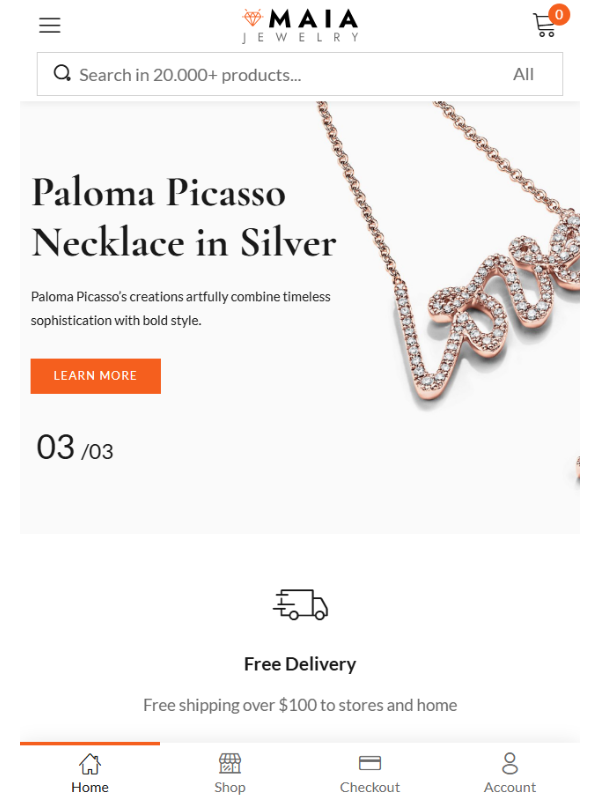The image size is (600, 800).
Task: Click the 03/03 slide counter
Action: point(75,447)
